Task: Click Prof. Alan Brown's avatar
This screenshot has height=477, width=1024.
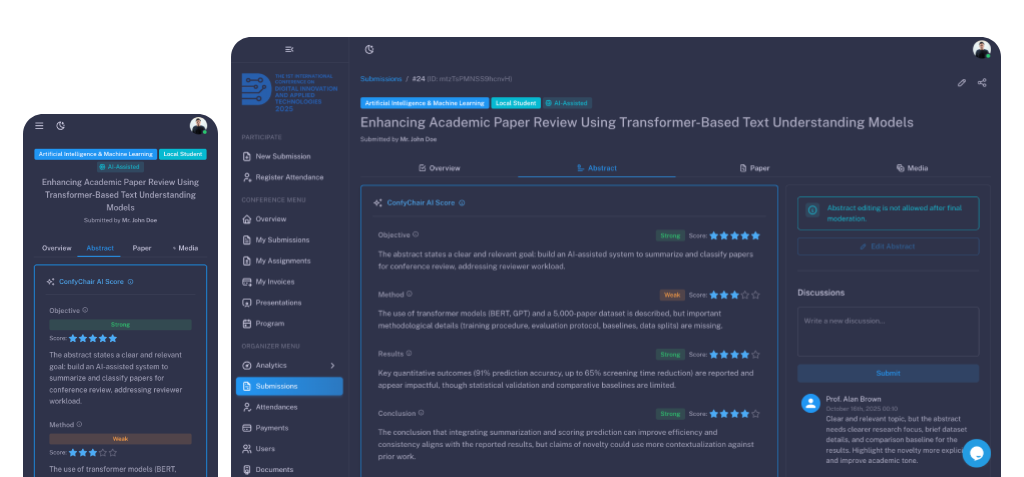Action: (810, 403)
